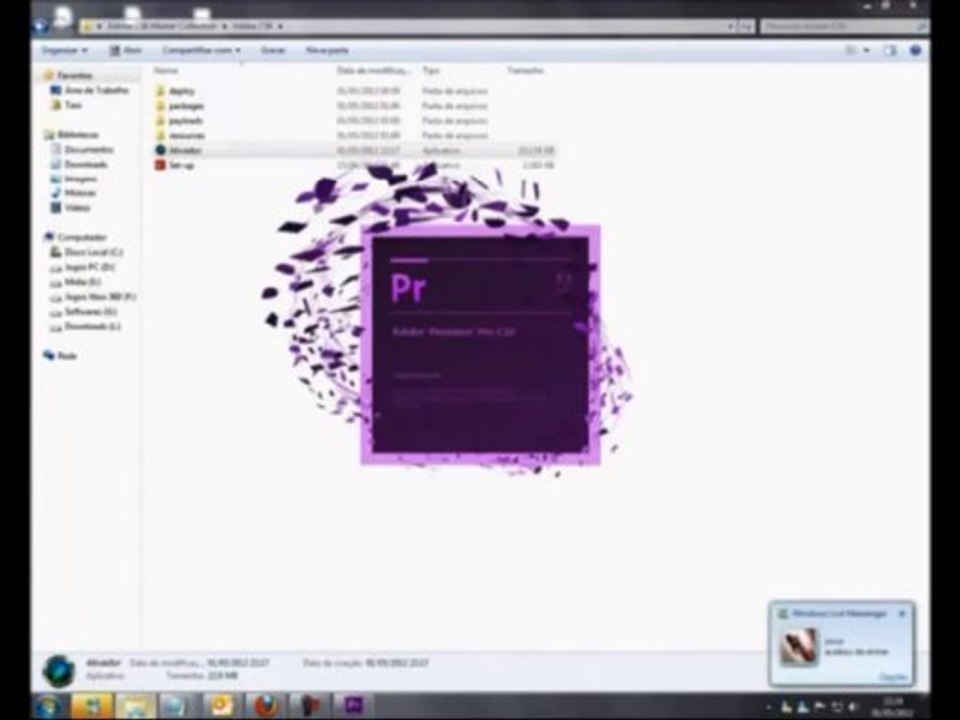Click the Set-up application icon
960x720 pixels.
point(160,165)
